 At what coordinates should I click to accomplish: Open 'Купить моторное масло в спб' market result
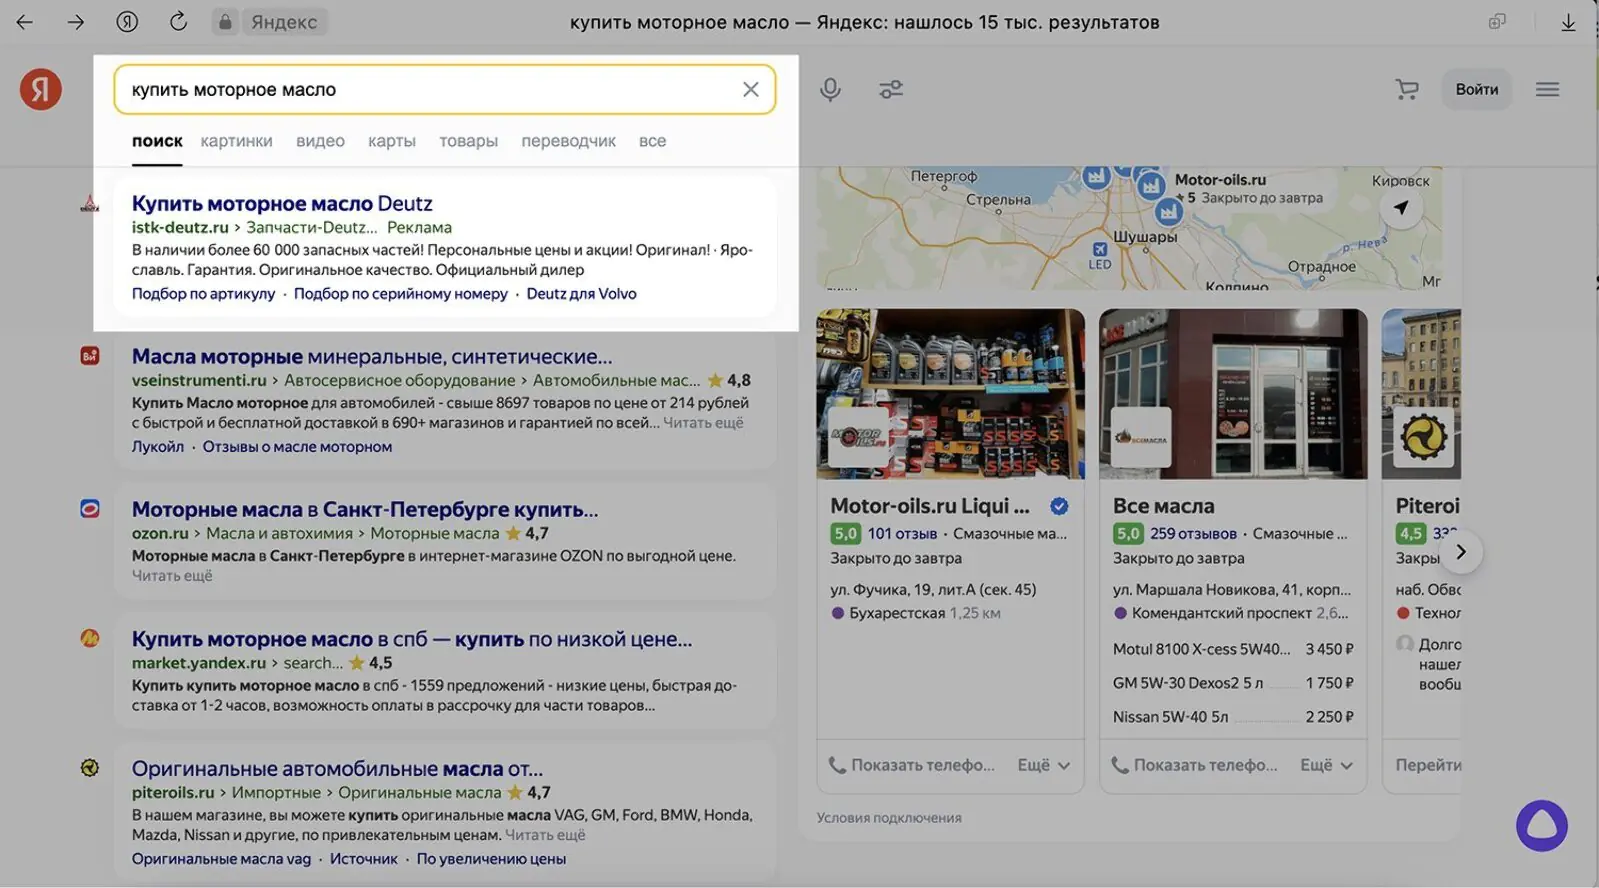click(x=412, y=639)
